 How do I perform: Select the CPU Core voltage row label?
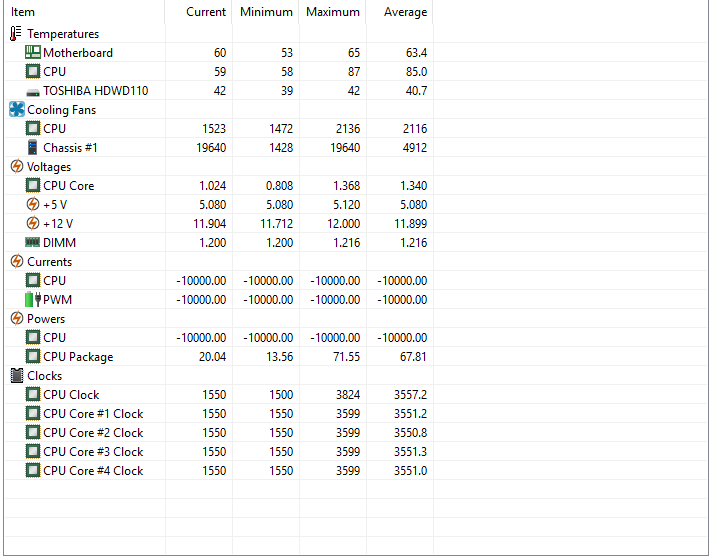pos(68,186)
